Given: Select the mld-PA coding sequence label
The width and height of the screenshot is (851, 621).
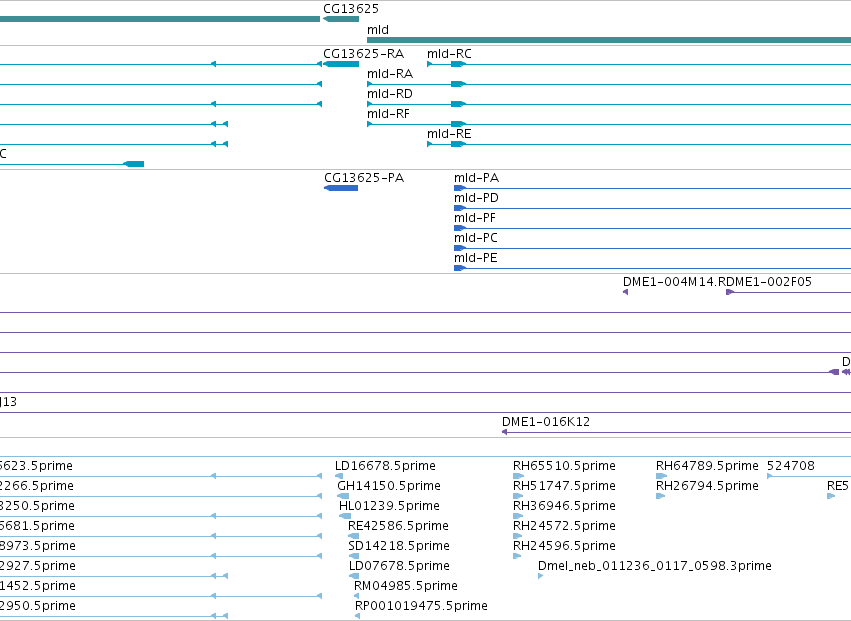Looking at the screenshot, I should pos(477,178).
